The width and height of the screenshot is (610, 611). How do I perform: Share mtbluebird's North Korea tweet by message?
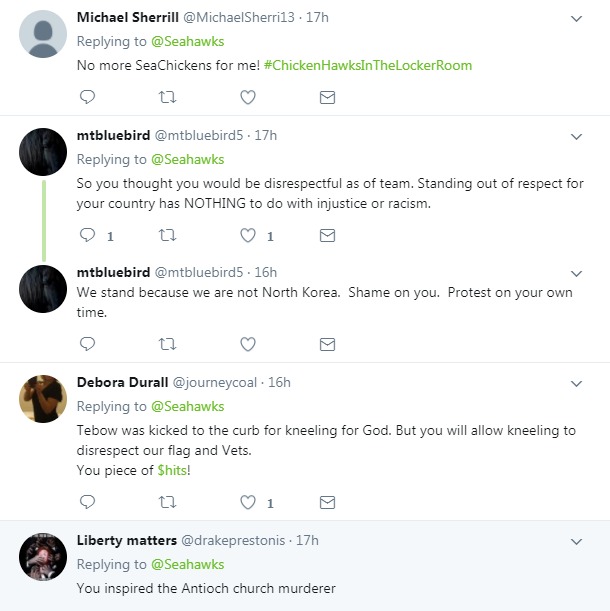(x=327, y=343)
